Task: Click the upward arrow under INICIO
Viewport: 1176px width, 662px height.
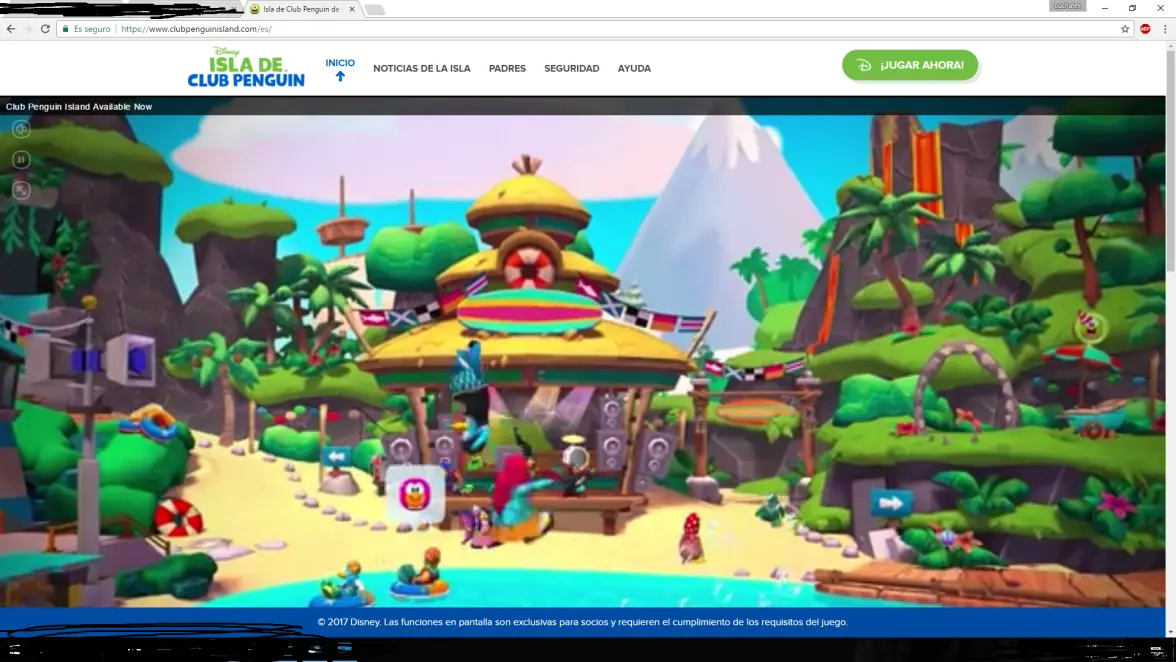Action: (340, 76)
